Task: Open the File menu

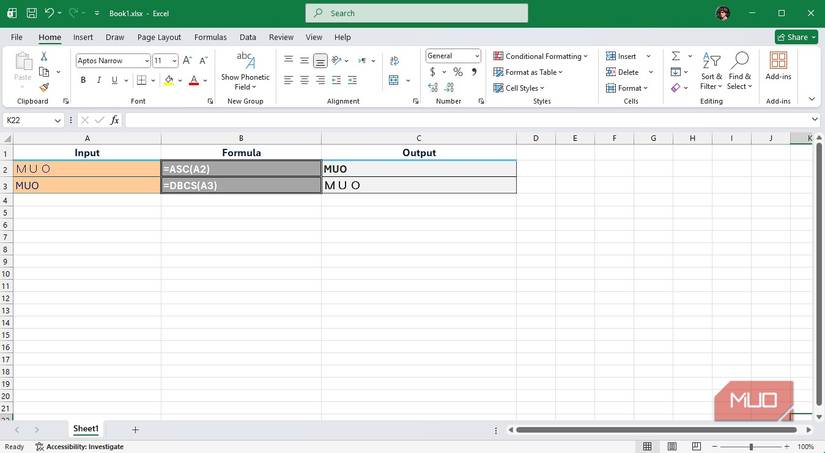Action: click(x=17, y=37)
